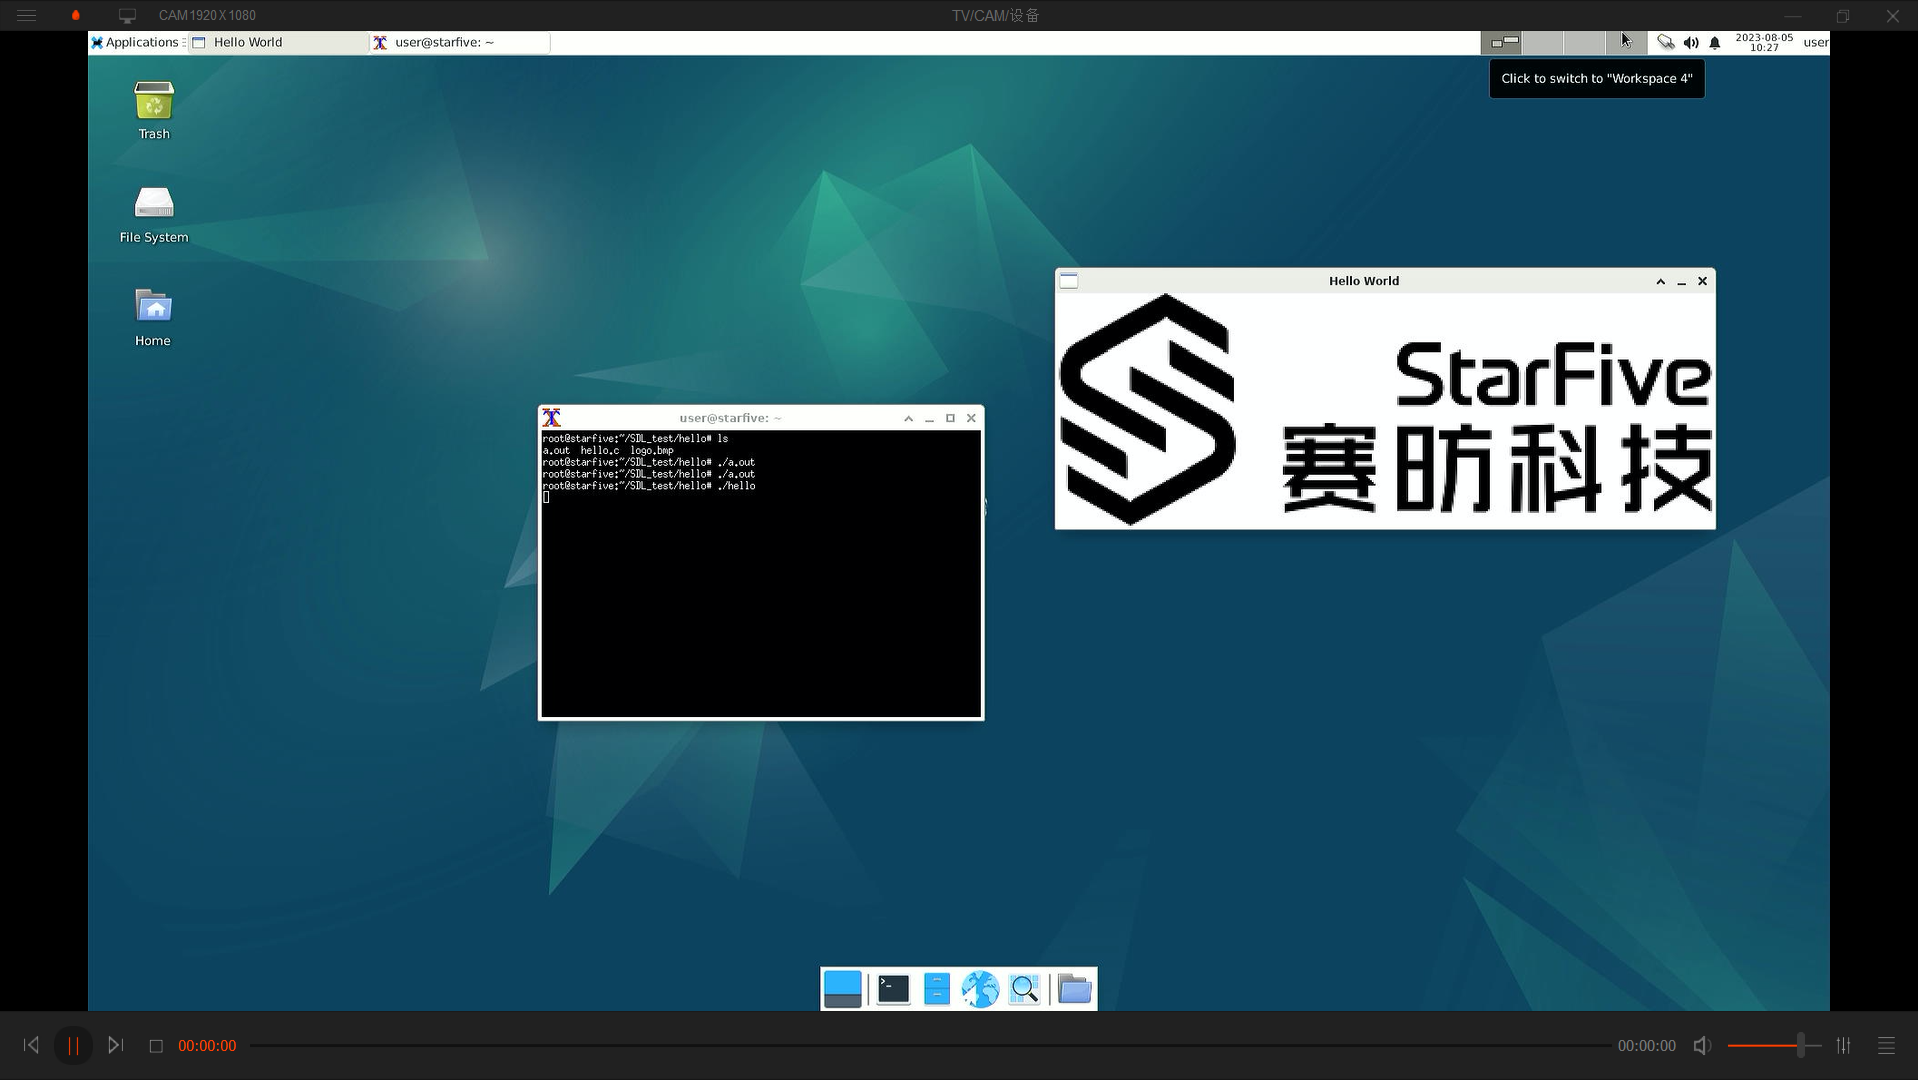The image size is (1918, 1080).
Task: Click the CAM 1920 X 1080 label
Action: 207,16
